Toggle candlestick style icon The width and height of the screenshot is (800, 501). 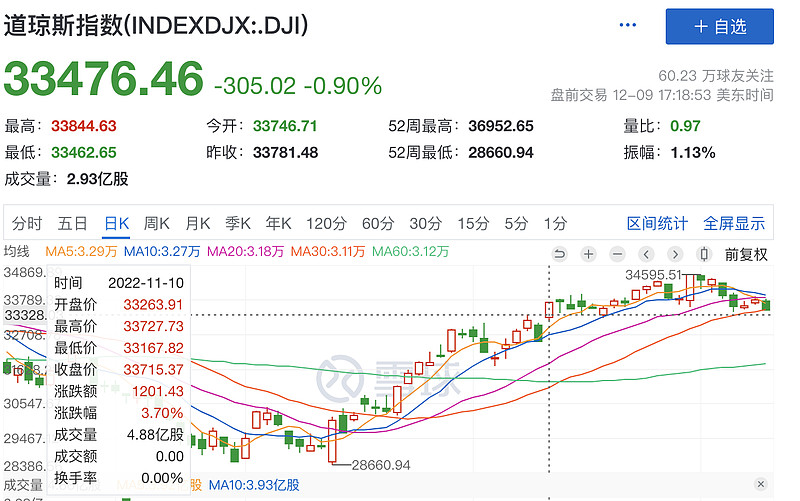coord(704,254)
